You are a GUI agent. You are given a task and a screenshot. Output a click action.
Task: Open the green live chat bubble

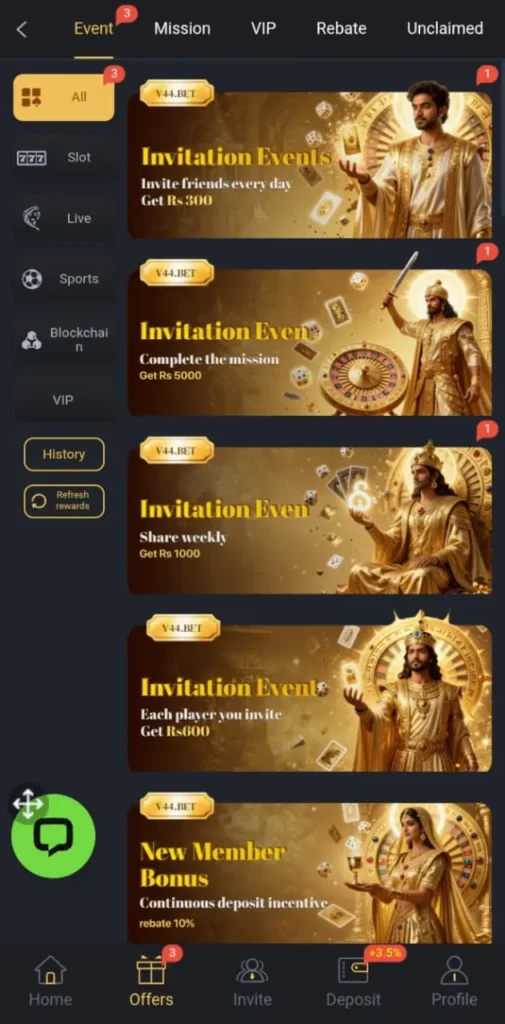(54, 837)
